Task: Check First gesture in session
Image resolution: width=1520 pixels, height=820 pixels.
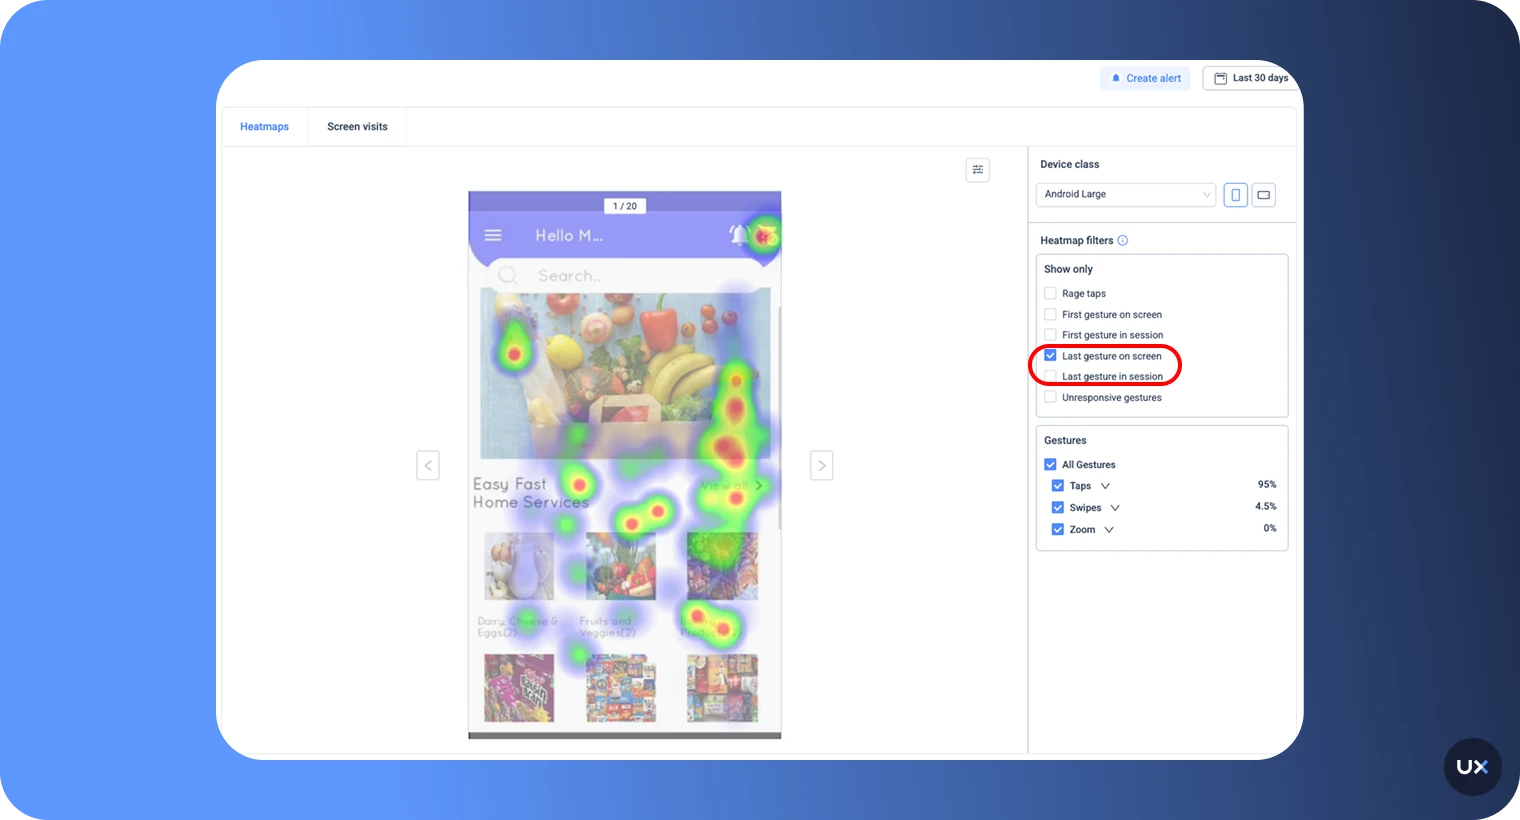Action: 1050,335
